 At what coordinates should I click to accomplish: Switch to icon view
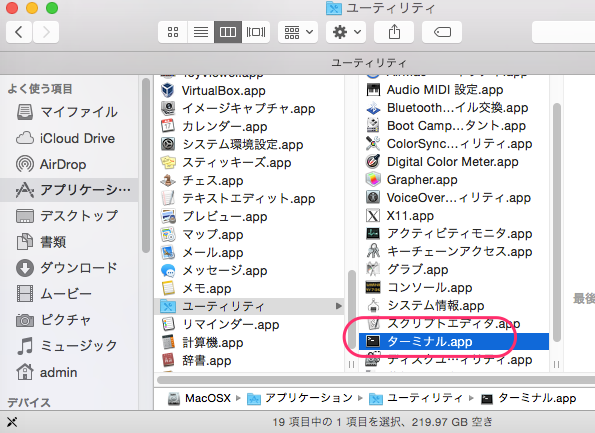click(x=173, y=32)
